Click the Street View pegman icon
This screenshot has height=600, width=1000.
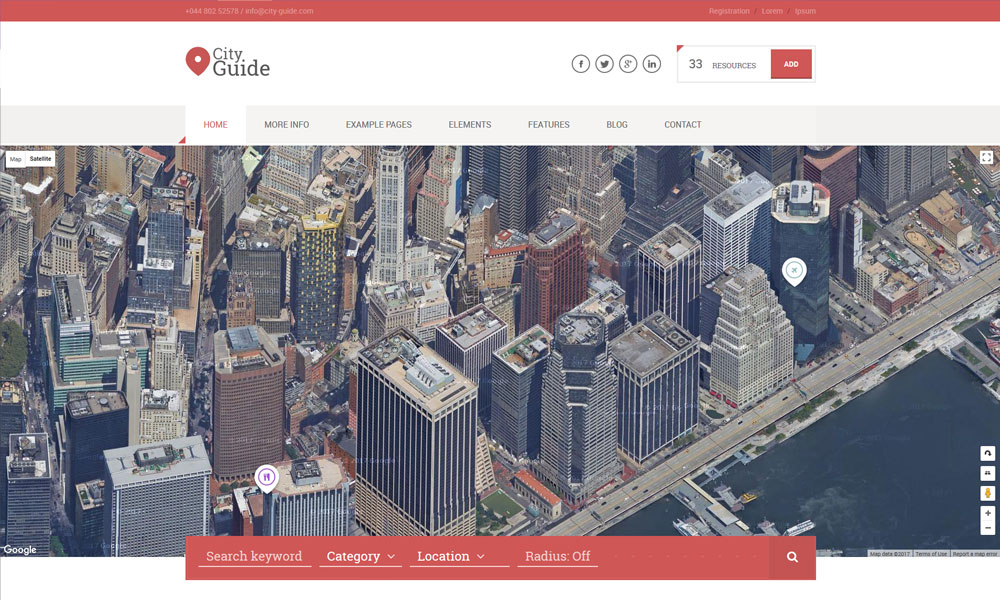(x=988, y=493)
